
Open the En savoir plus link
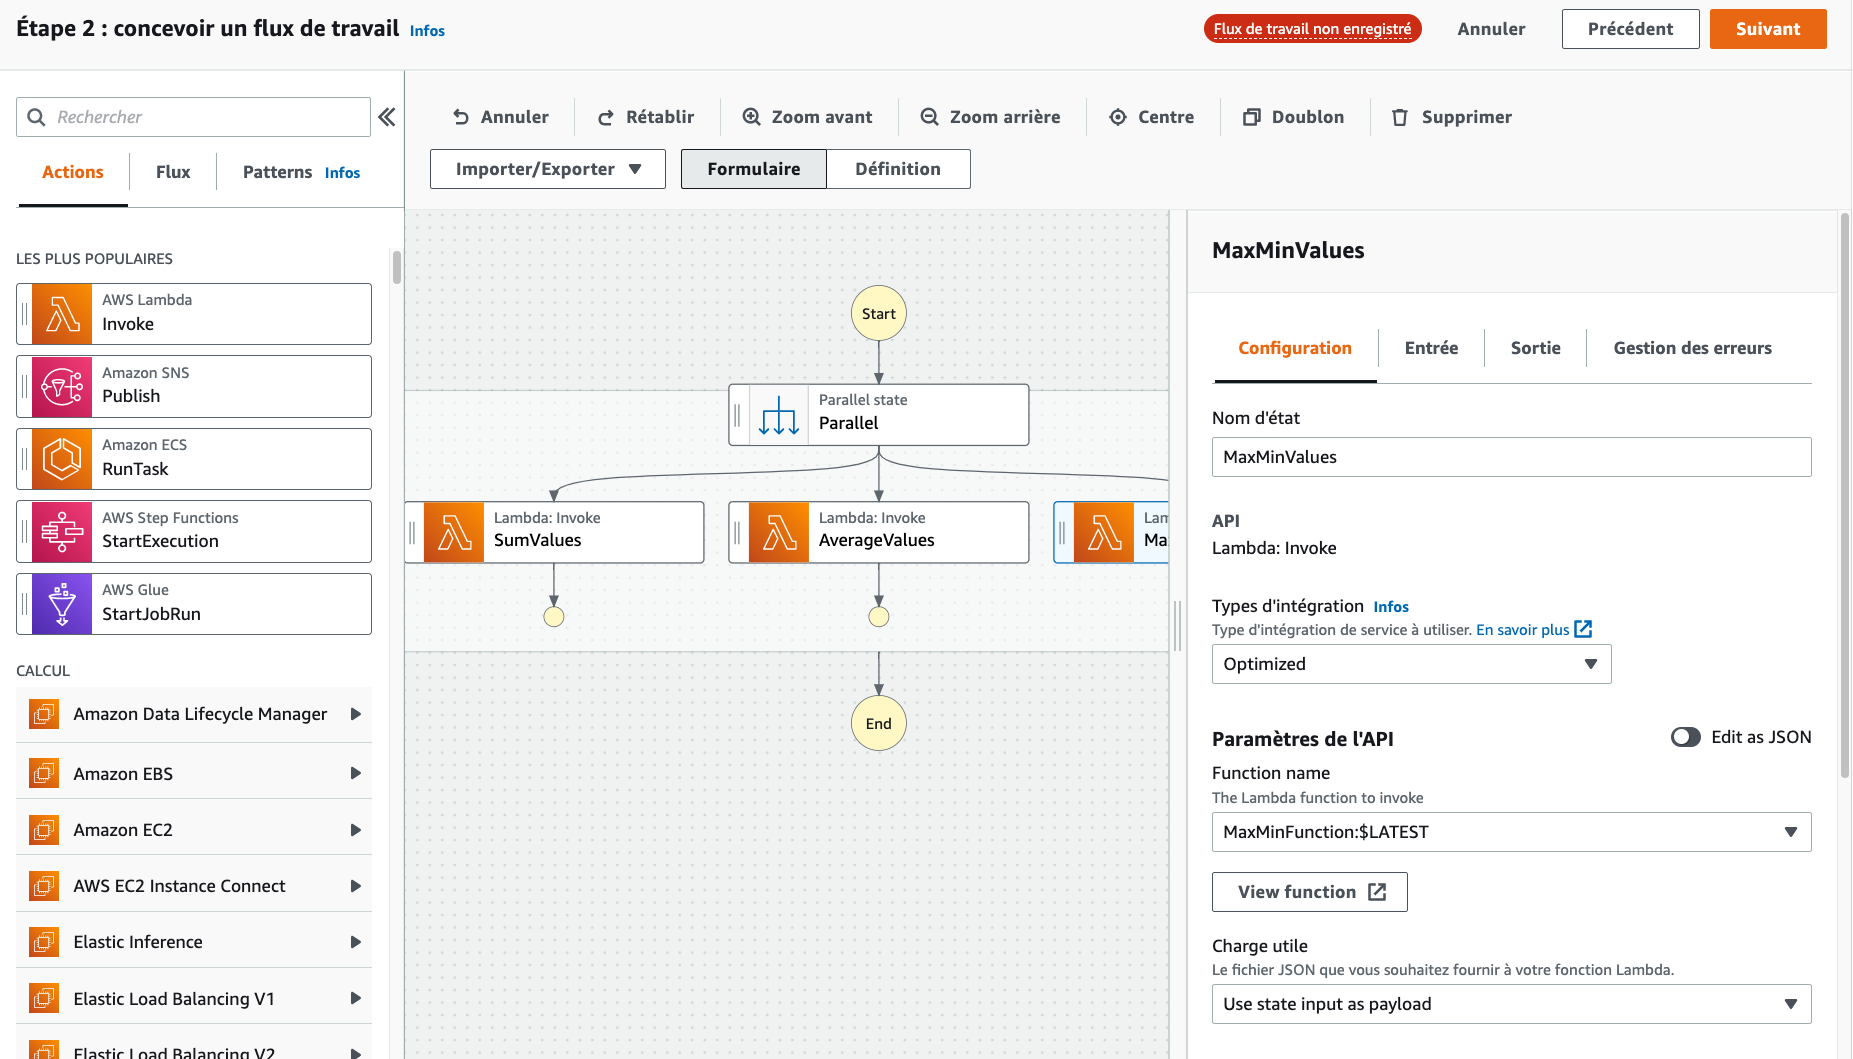pos(1522,629)
